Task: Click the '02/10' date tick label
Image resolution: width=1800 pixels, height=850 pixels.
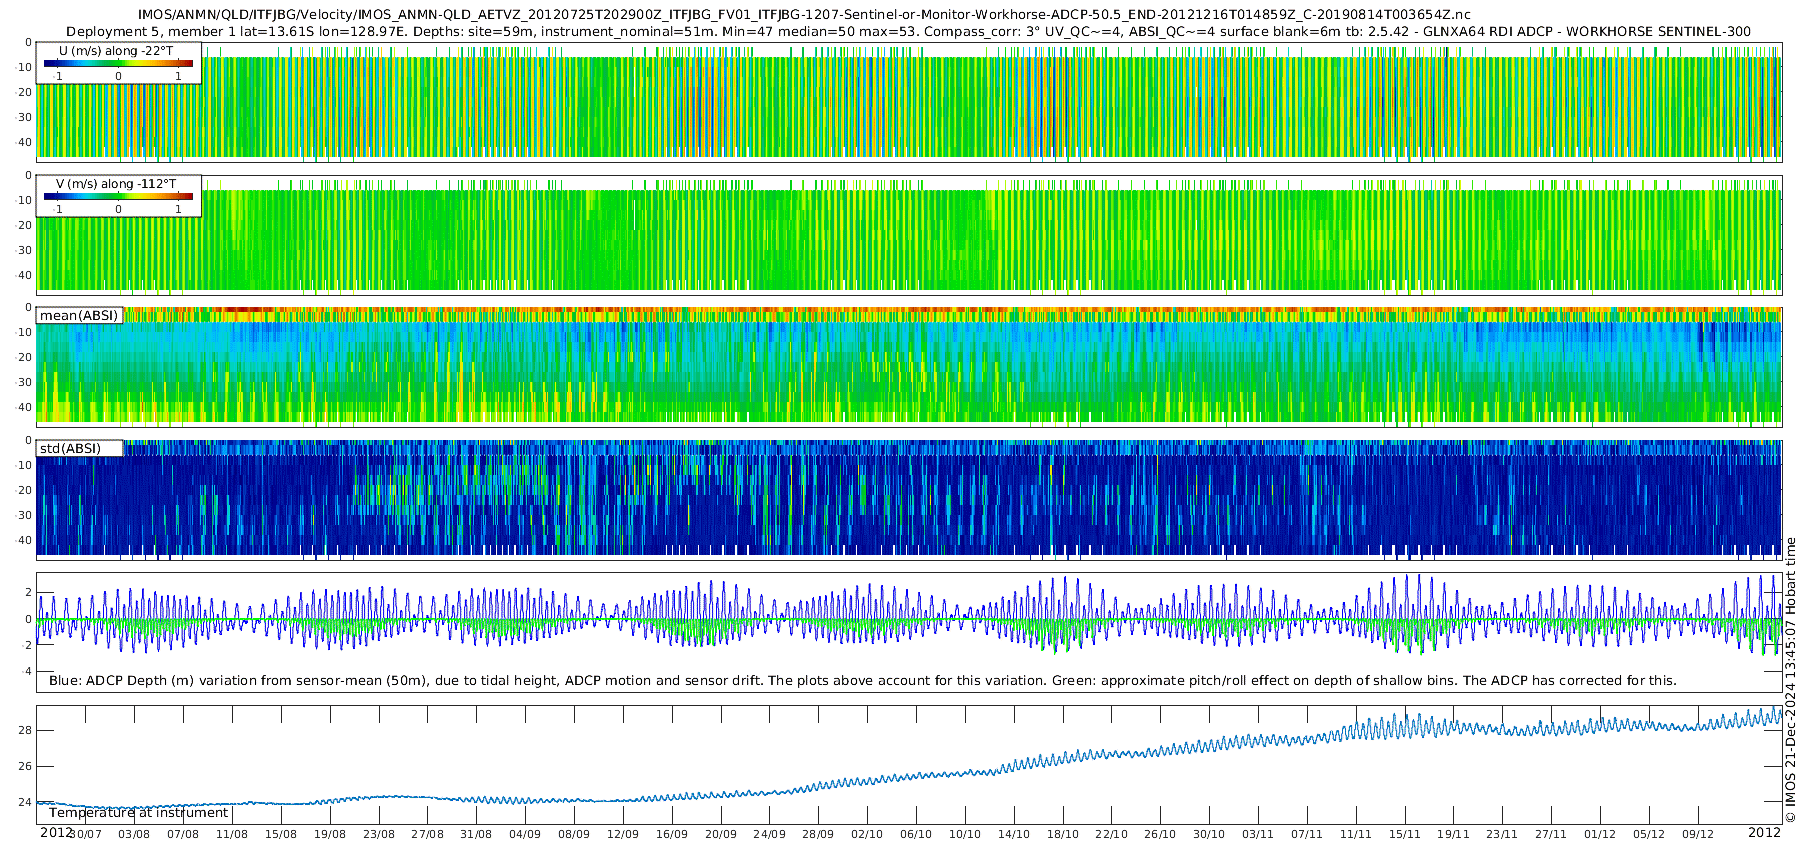Action: [x=867, y=834]
